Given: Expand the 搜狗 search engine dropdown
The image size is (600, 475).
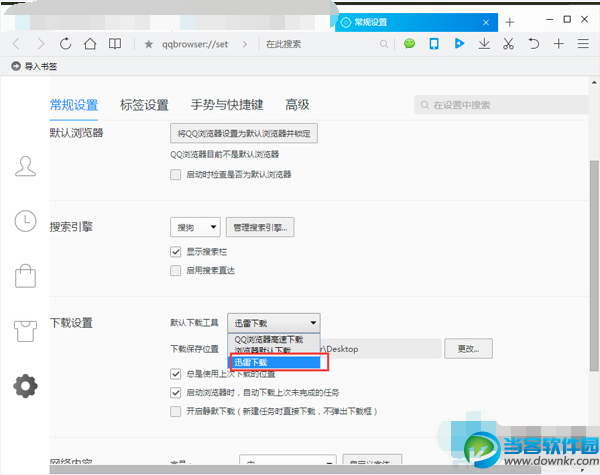Looking at the screenshot, I should (x=195, y=227).
